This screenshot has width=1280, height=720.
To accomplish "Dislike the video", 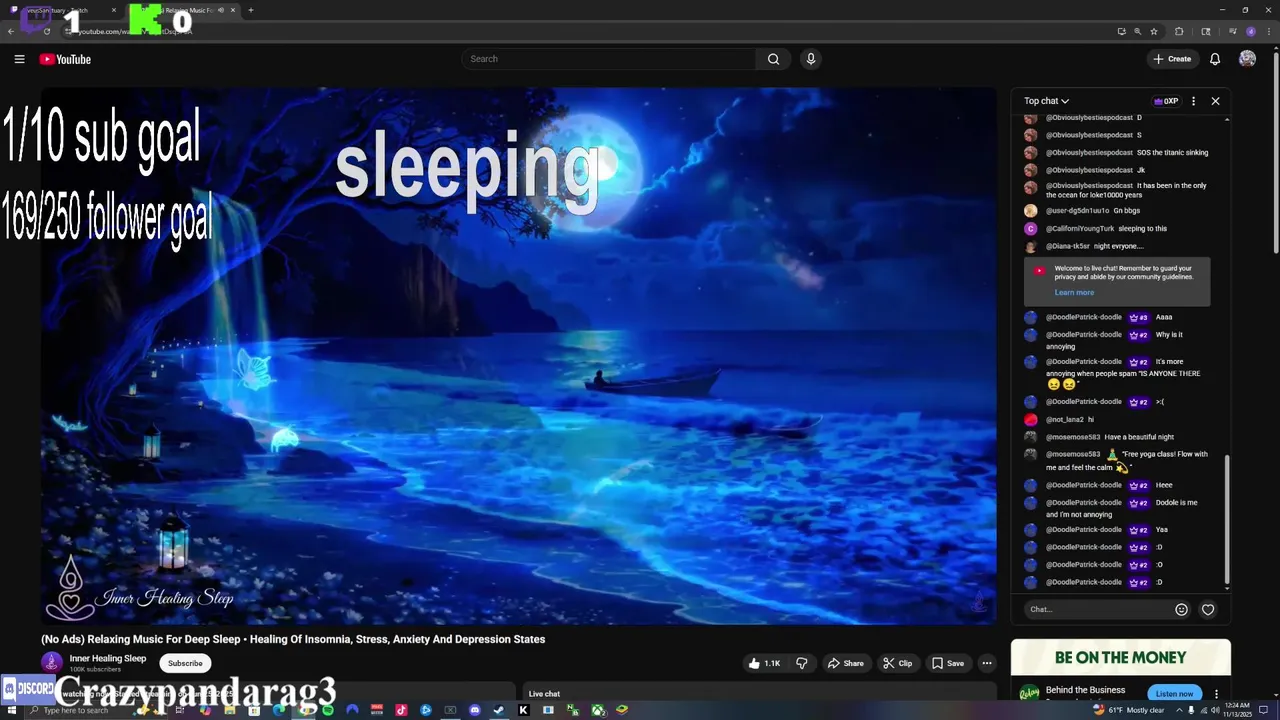I will point(801,663).
